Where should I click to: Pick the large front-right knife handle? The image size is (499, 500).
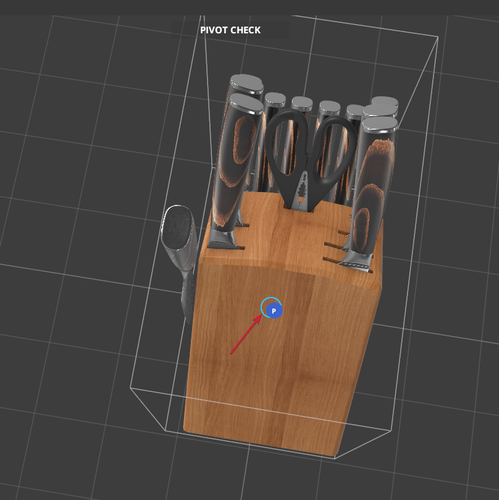point(373,187)
